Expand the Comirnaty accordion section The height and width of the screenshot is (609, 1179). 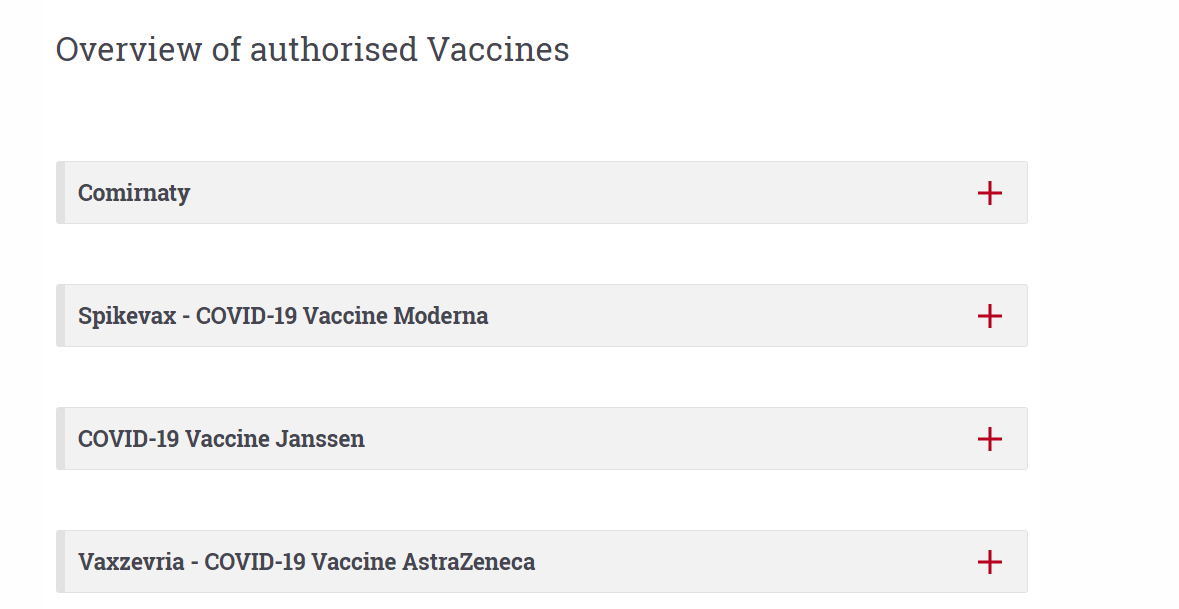click(540, 193)
